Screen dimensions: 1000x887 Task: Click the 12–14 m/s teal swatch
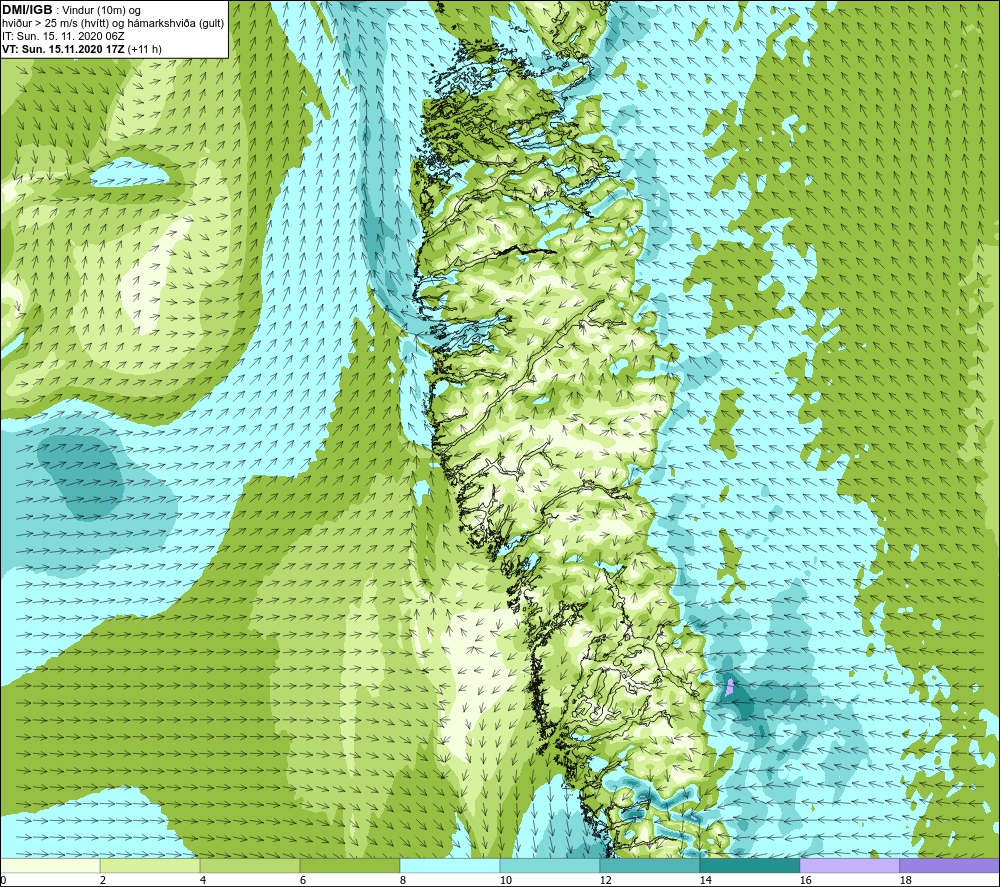[x=649, y=865]
